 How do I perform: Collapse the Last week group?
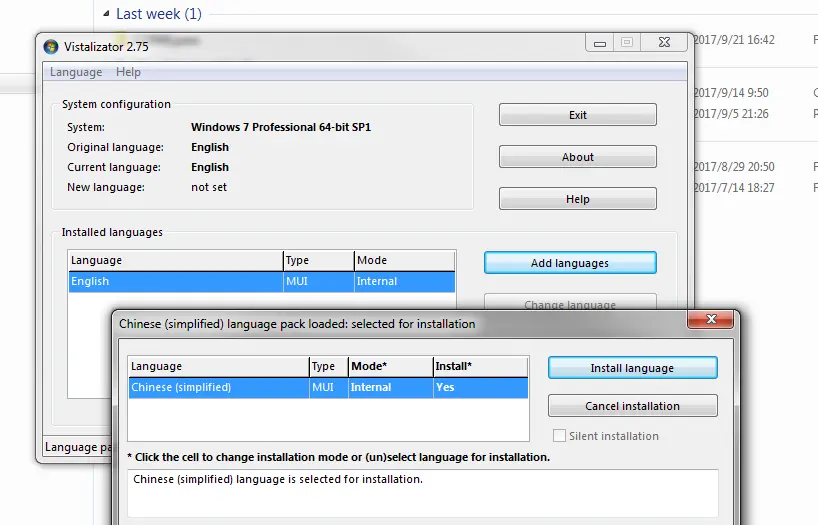(106, 14)
